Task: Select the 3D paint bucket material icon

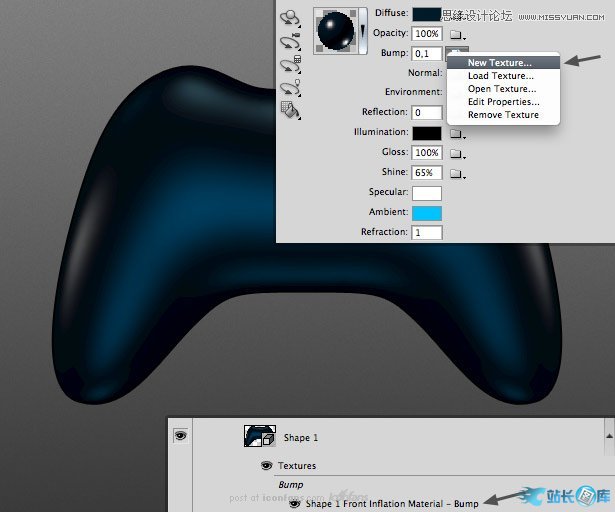Action: (290, 109)
